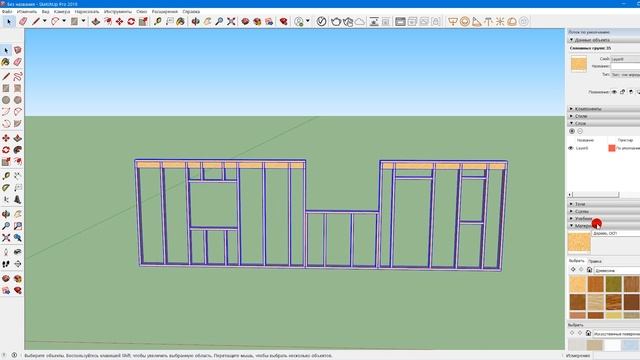Open the Tools (Инструменты) menu

[118, 11]
